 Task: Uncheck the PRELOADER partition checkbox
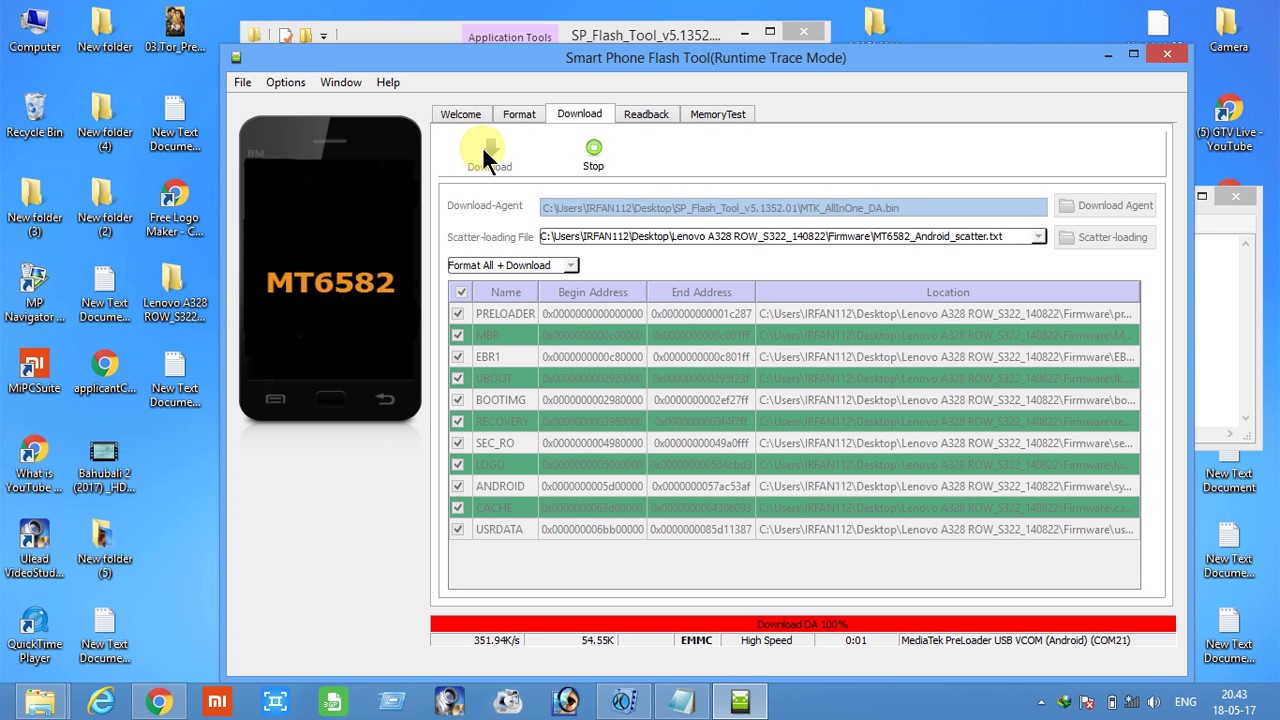pyautogui.click(x=458, y=313)
